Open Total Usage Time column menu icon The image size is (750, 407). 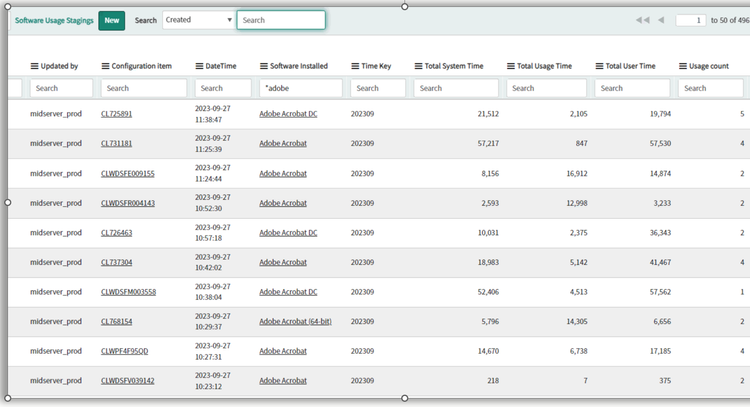(511, 66)
